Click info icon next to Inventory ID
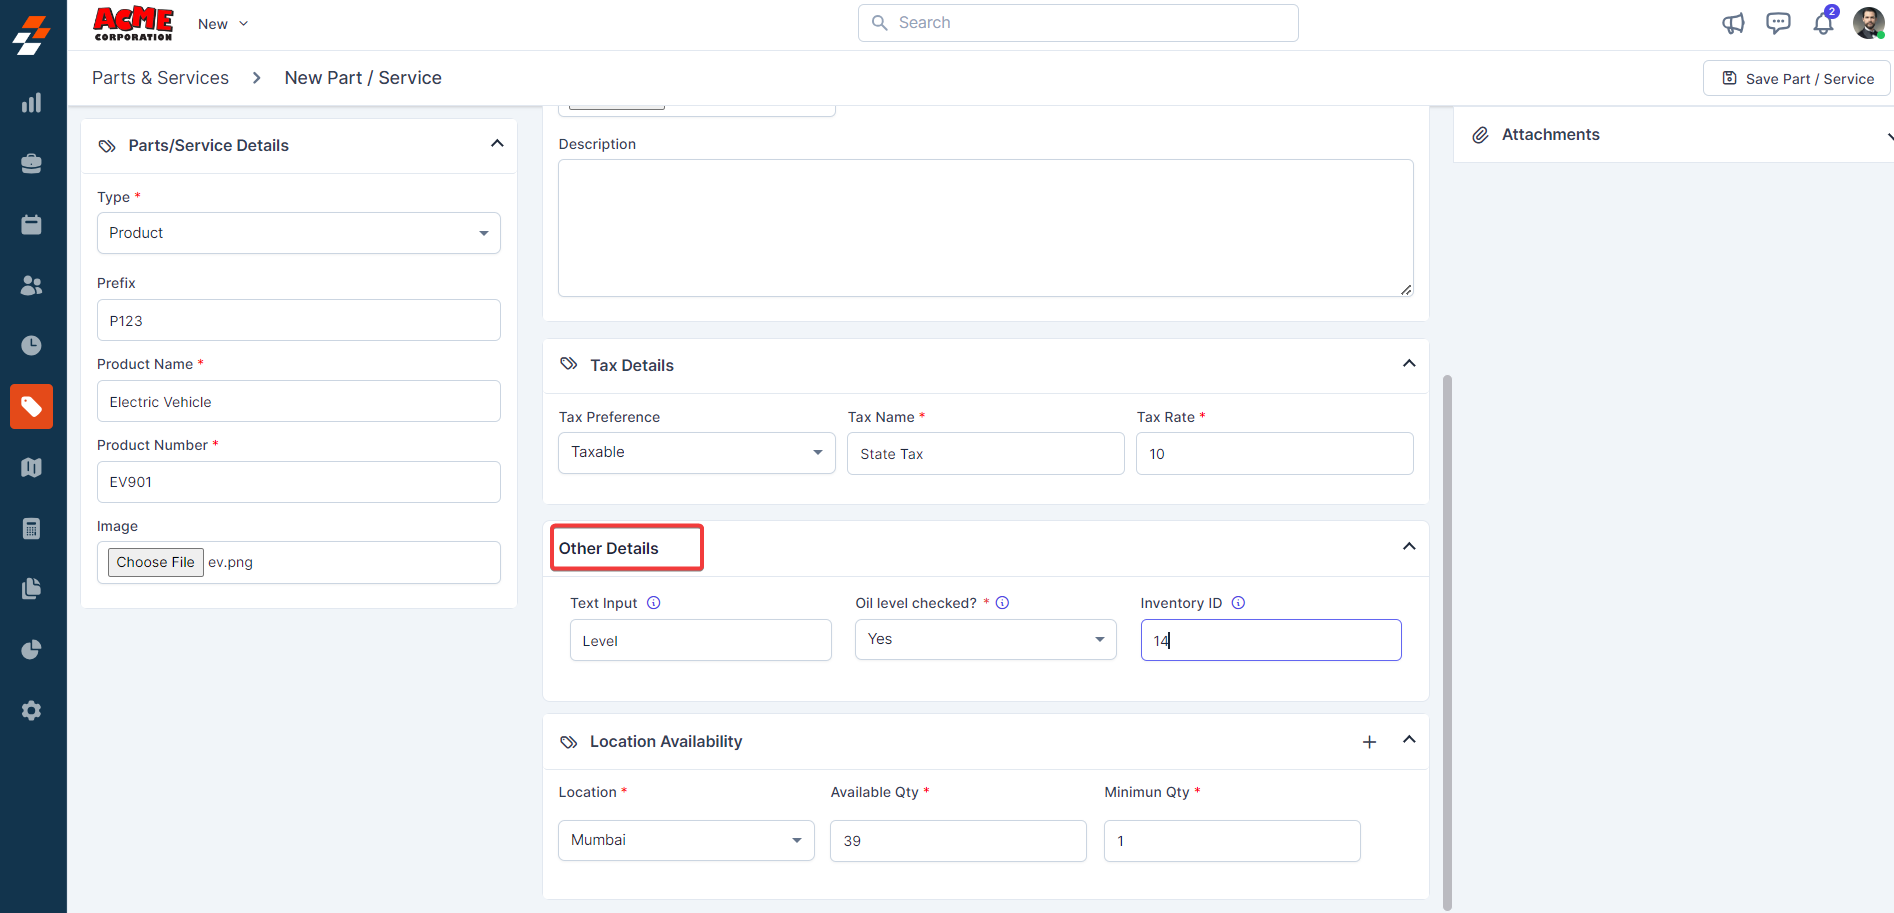 [x=1238, y=603]
